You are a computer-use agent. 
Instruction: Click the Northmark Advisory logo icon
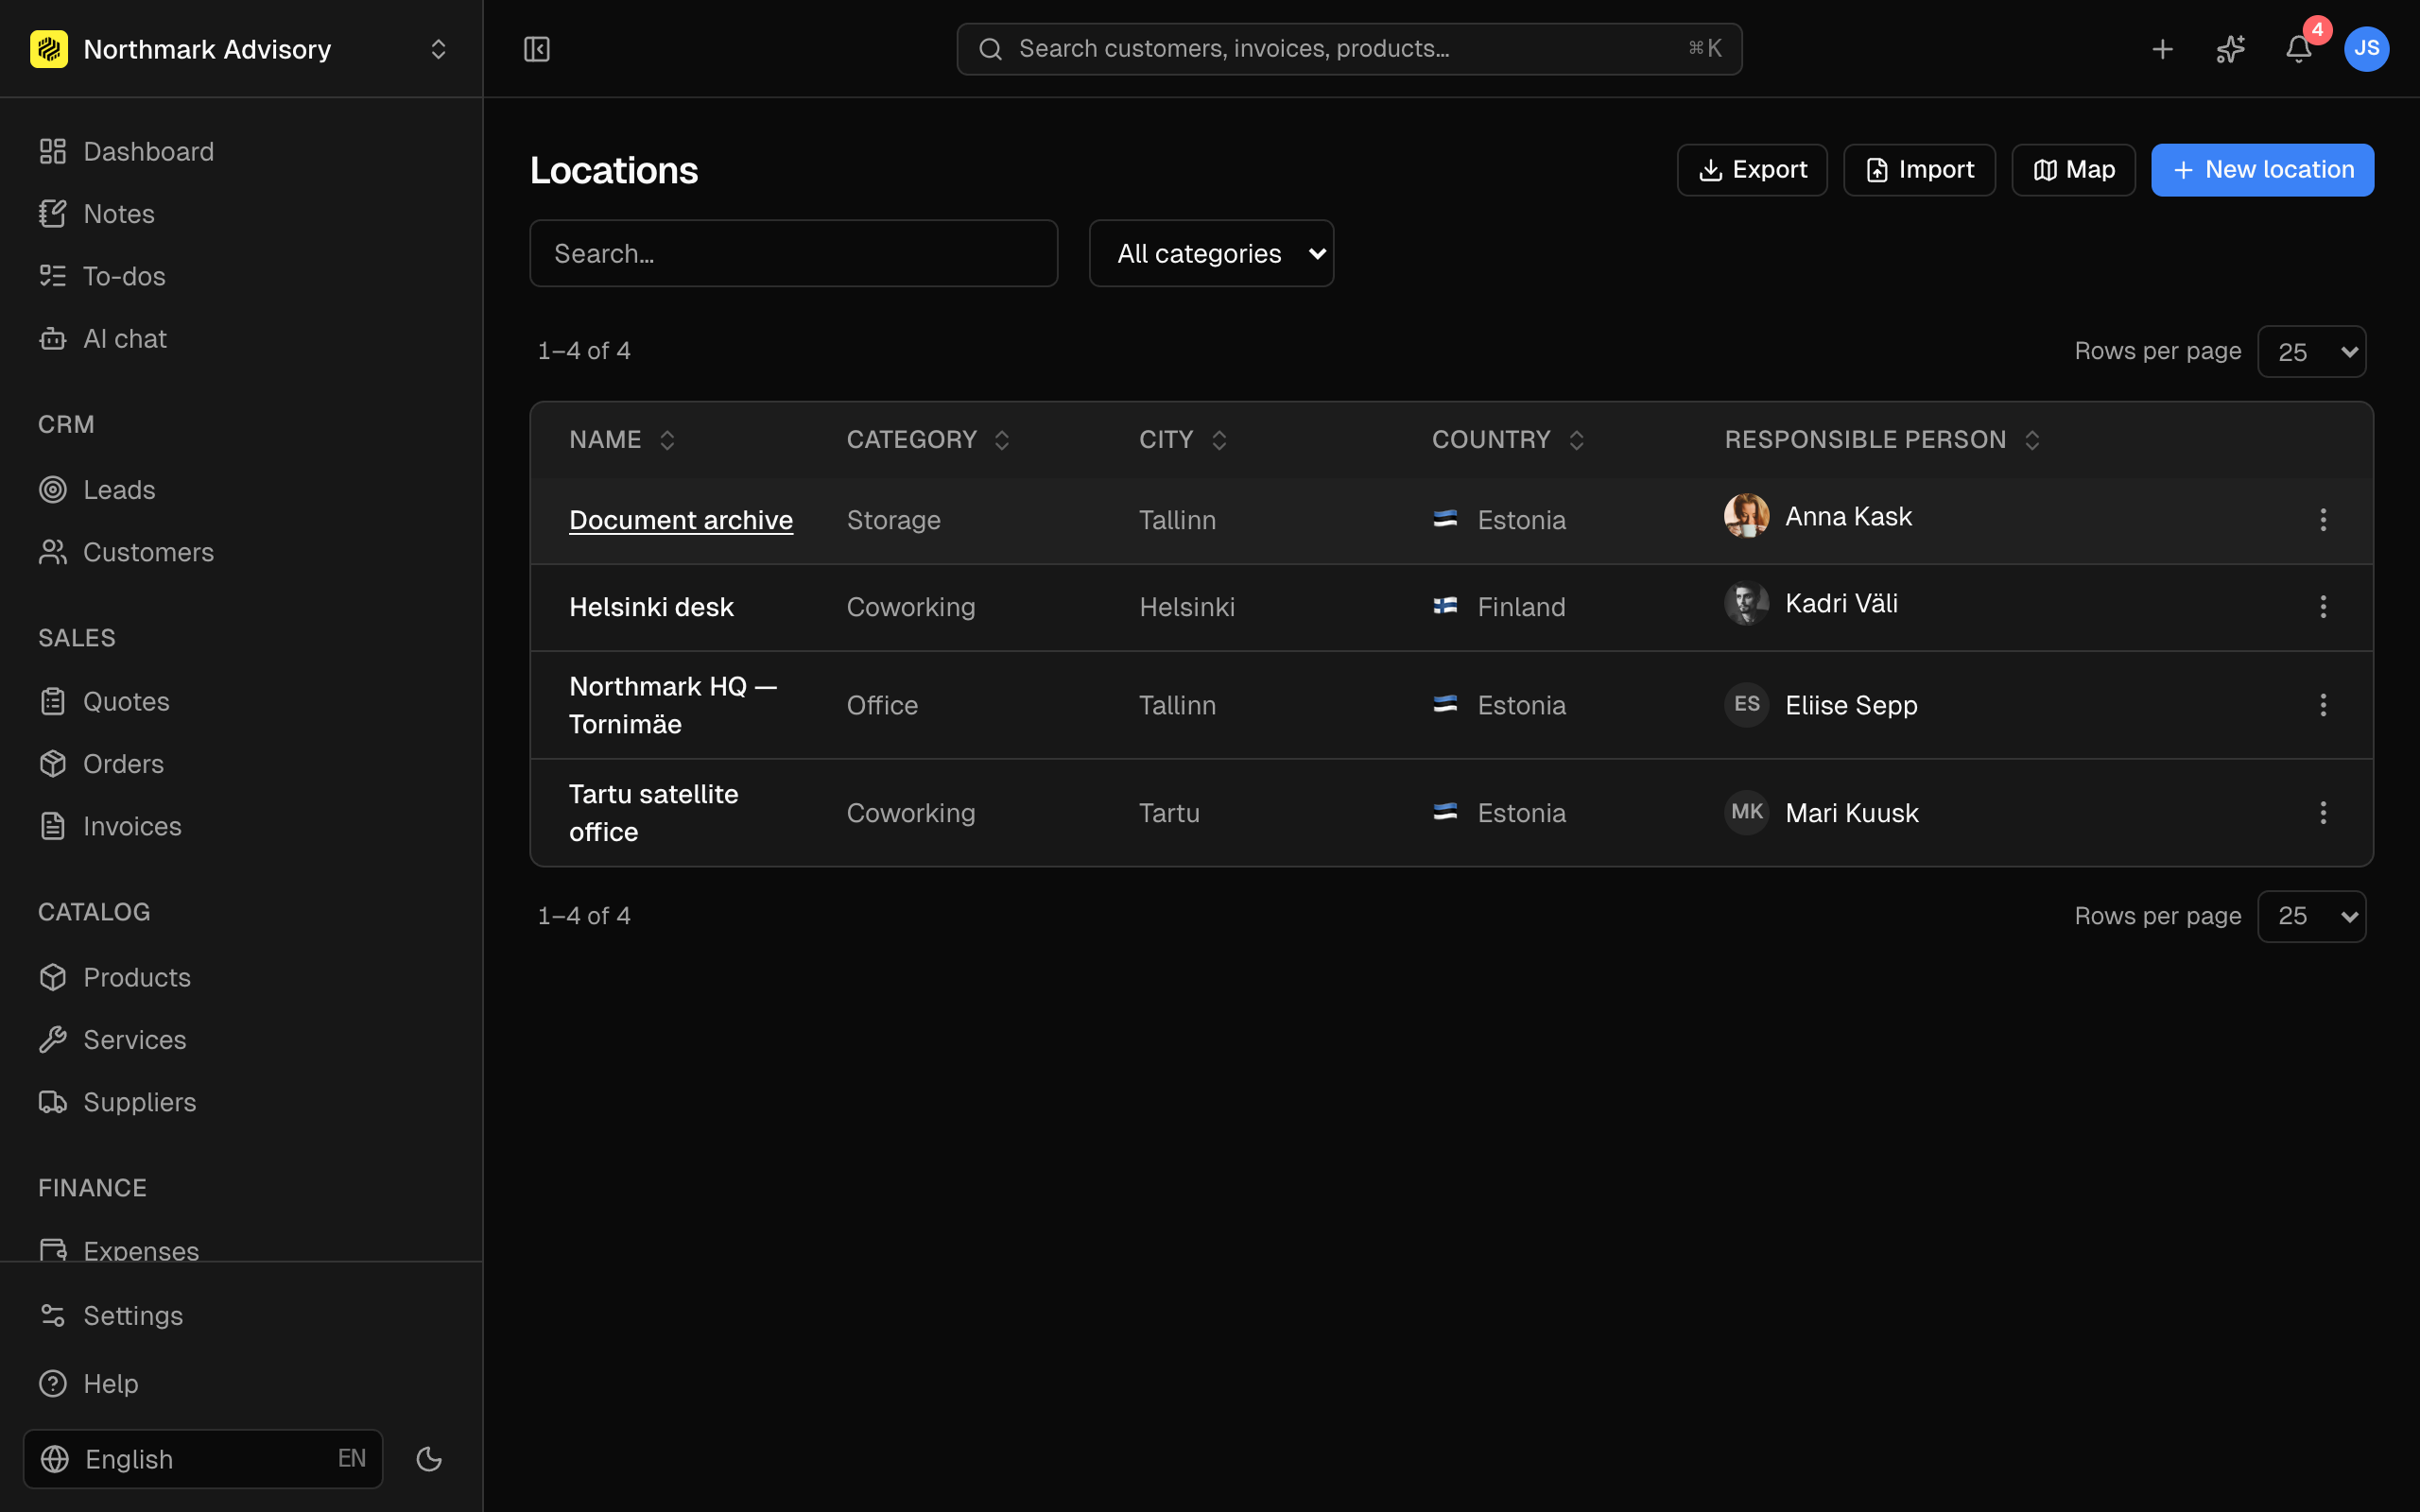click(x=49, y=49)
